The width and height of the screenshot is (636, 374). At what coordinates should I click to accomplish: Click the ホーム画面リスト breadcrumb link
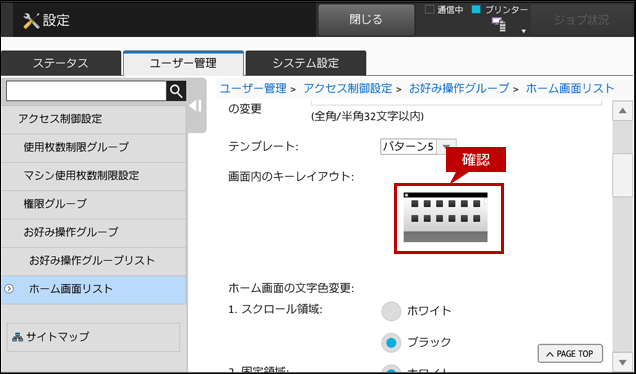570,88
